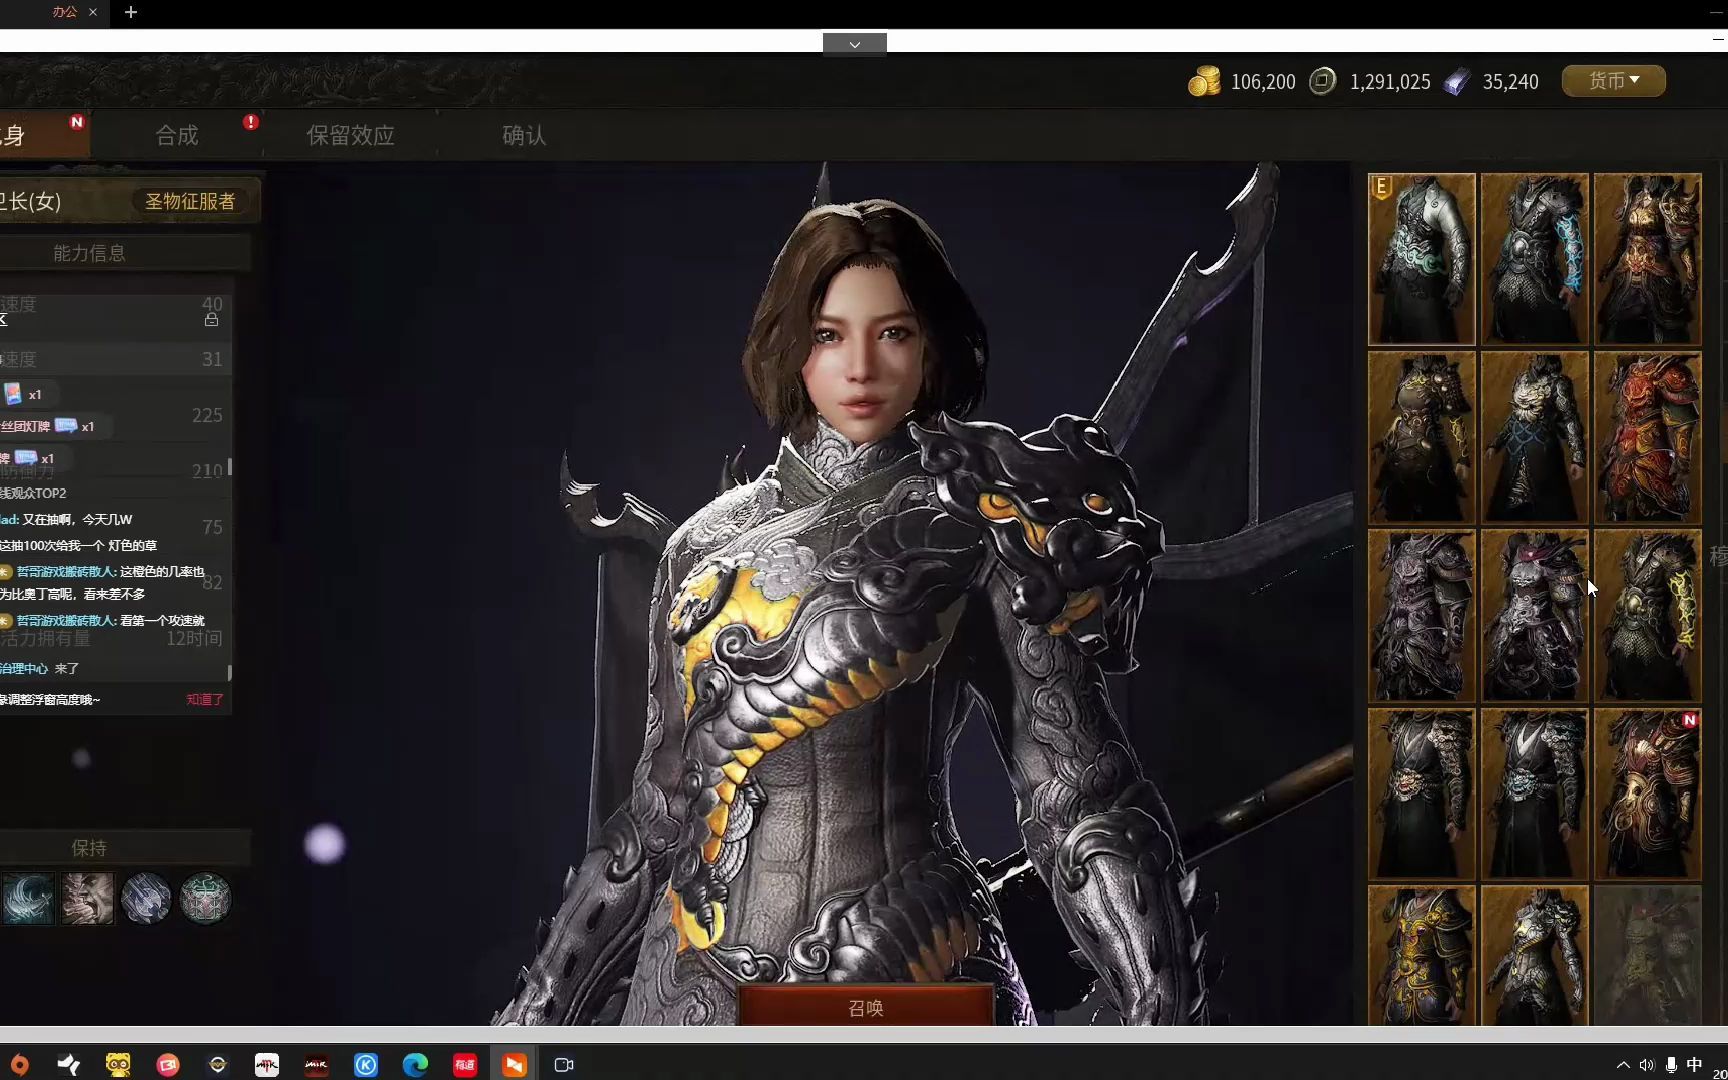Viewport: 1728px width, 1080px height.
Task: Click the wave skill icon under 保持
Action: coord(28,898)
